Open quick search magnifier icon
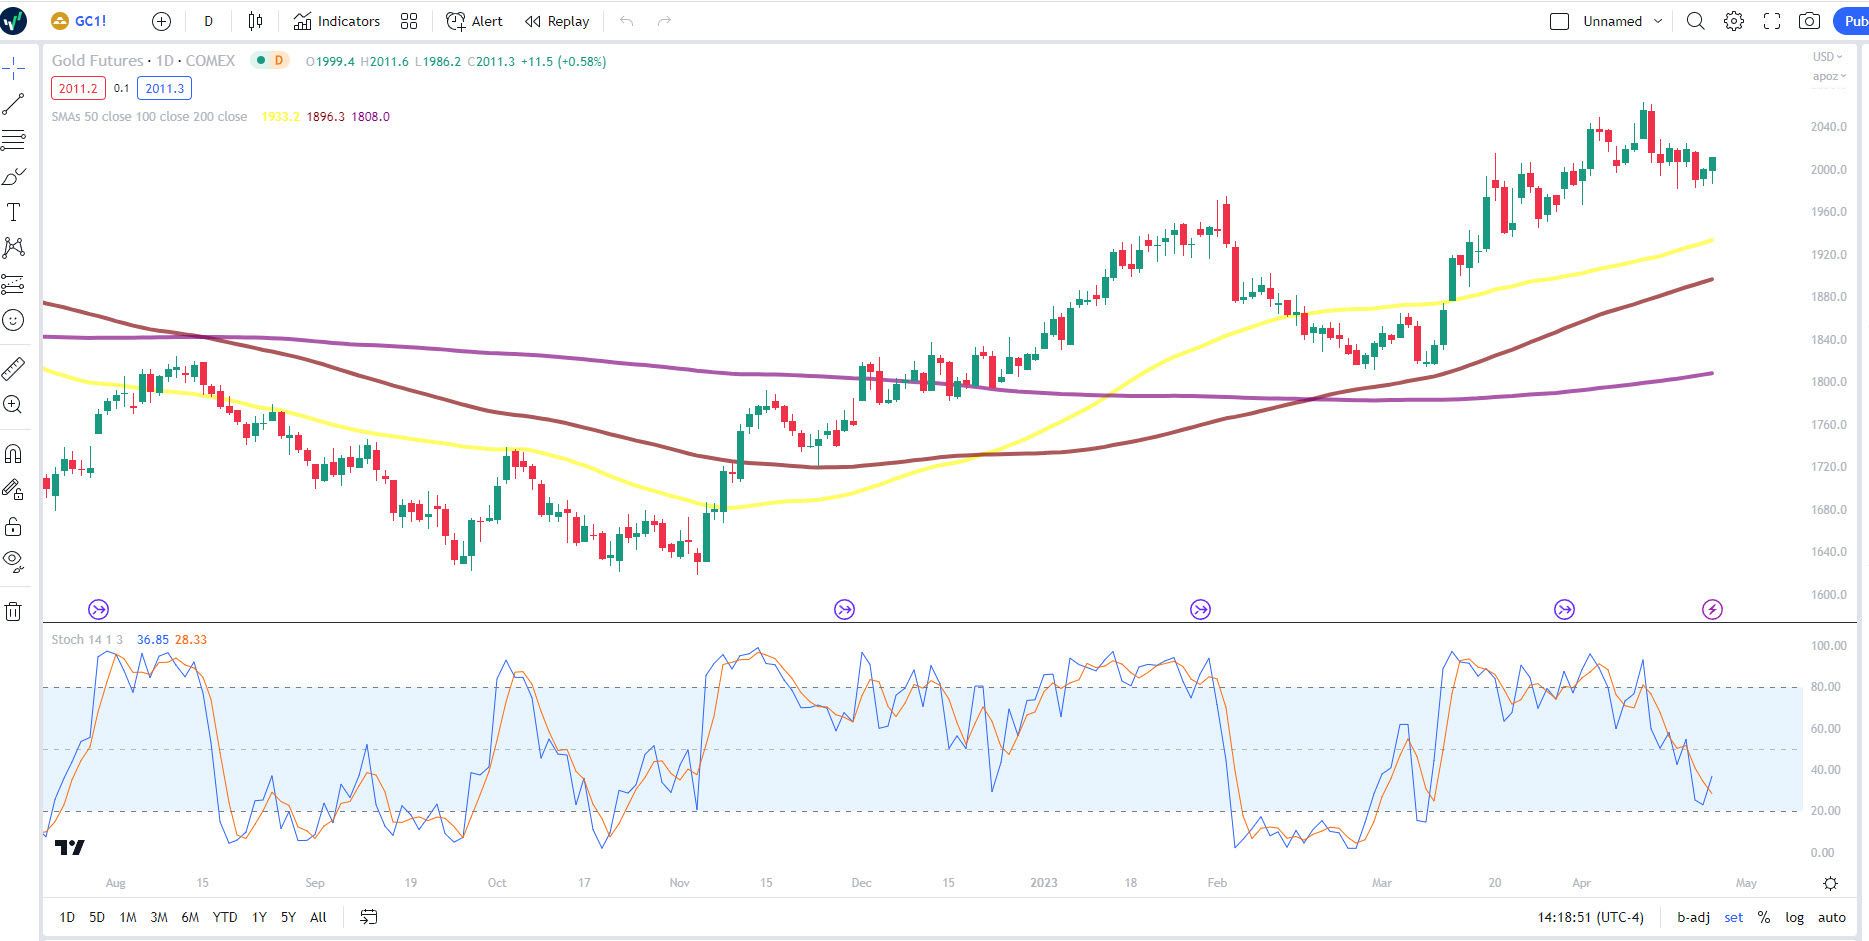The height and width of the screenshot is (941, 1869). pos(1695,21)
